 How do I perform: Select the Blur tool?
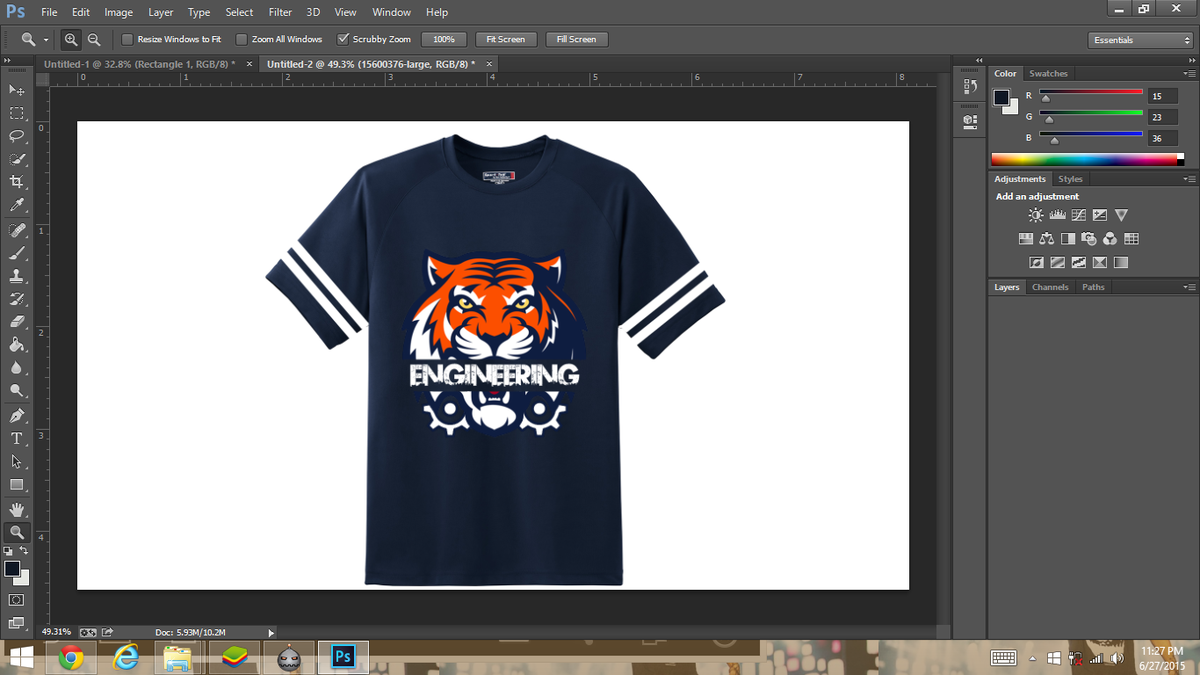[x=17, y=368]
